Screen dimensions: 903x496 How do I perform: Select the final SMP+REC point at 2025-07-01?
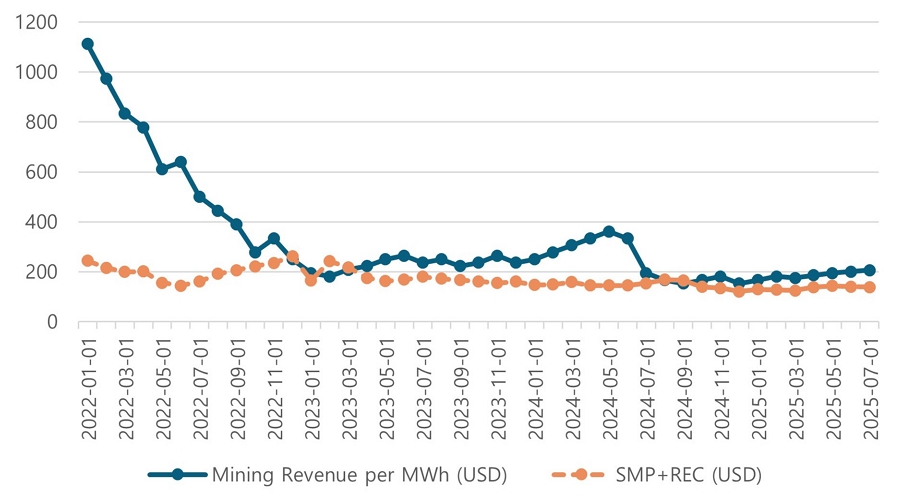(x=869, y=287)
